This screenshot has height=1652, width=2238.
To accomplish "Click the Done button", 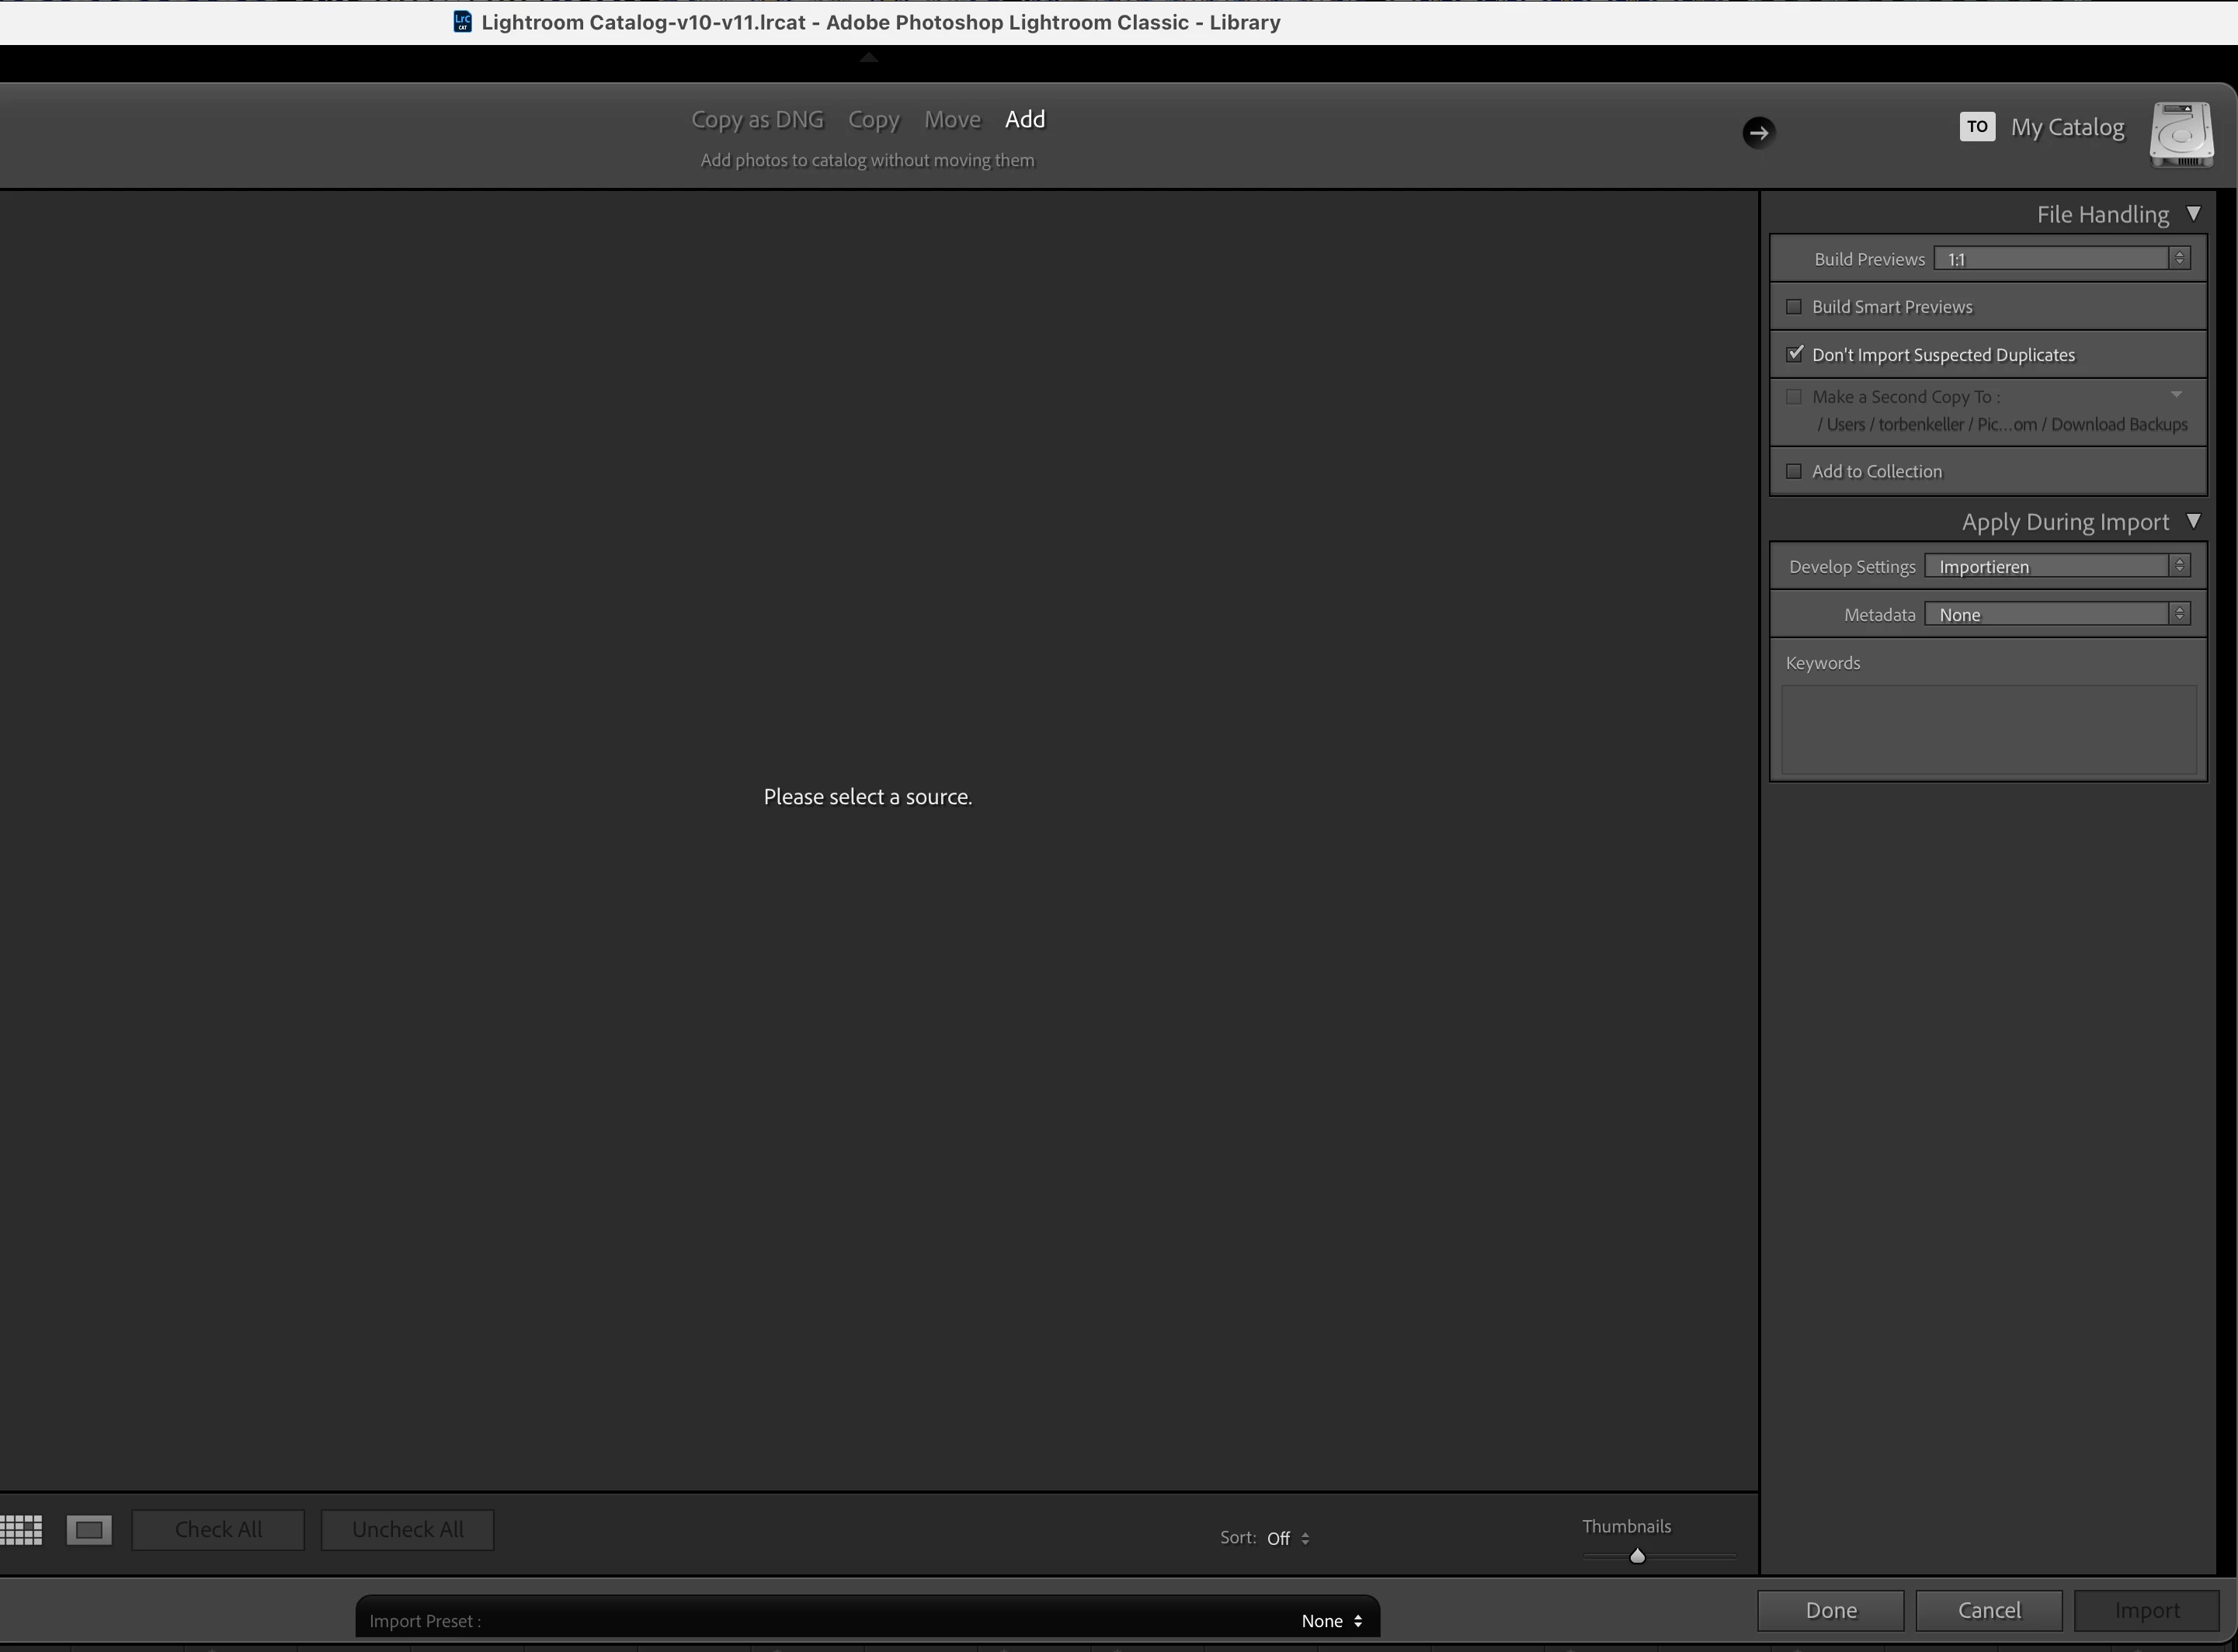I will (1830, 1610).
